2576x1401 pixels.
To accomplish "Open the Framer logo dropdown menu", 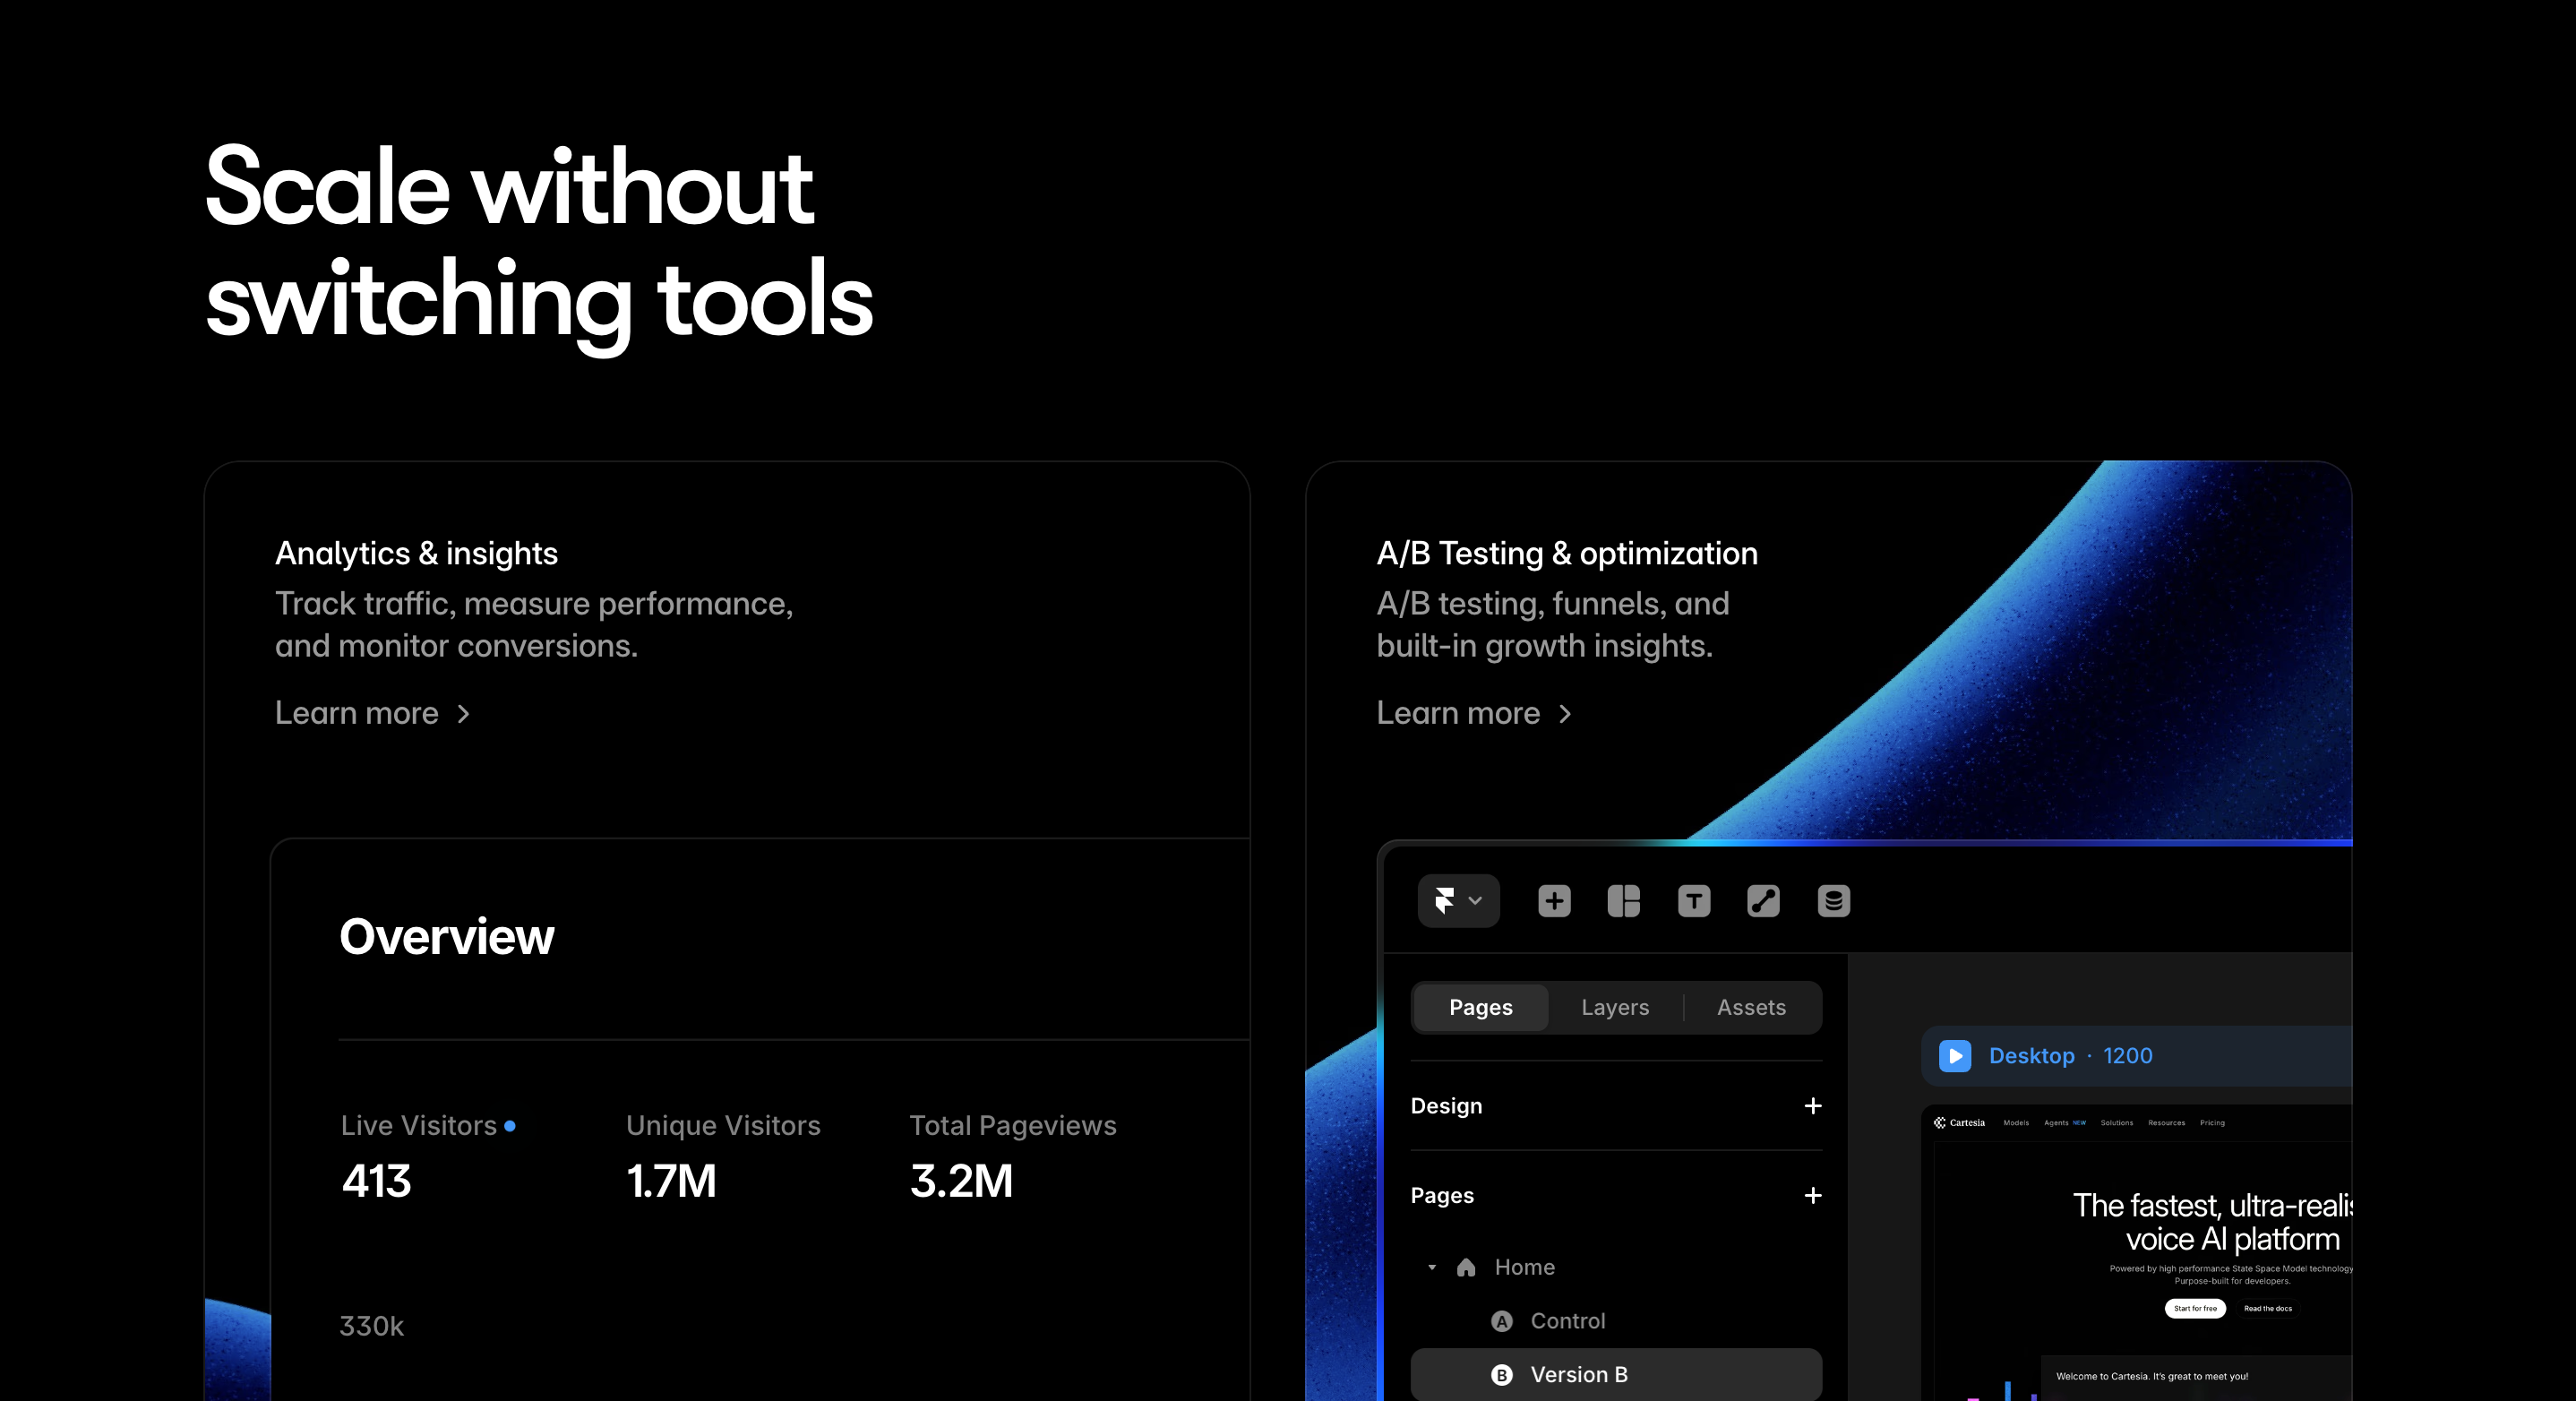I will pyautogui.click(x=1458, y=901).
